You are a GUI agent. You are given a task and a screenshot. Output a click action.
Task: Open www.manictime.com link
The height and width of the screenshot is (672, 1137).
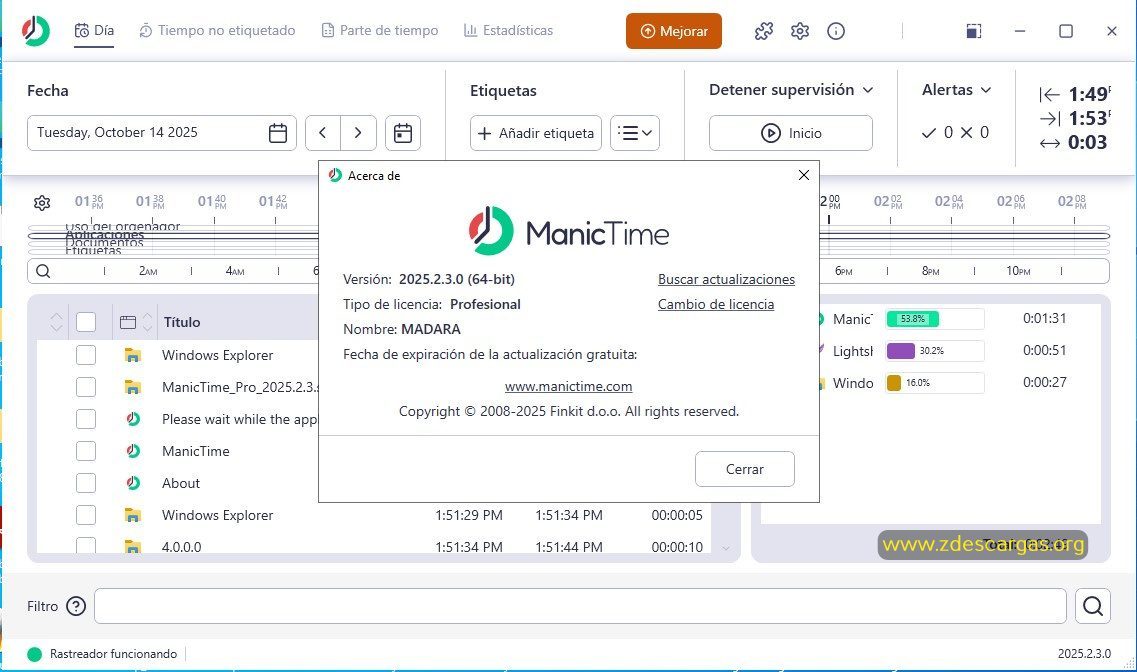(568, 386)
